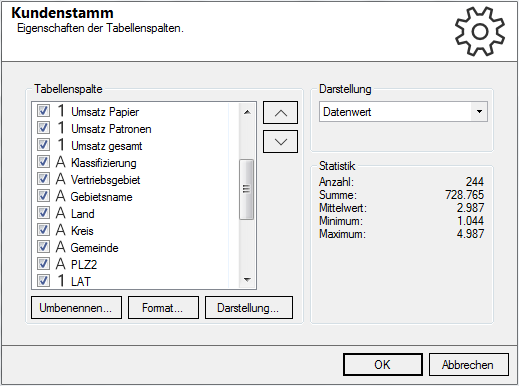Uncheck the LAT column checkbox
Viewport: 519px width, 386px height.
coord(43,281)
